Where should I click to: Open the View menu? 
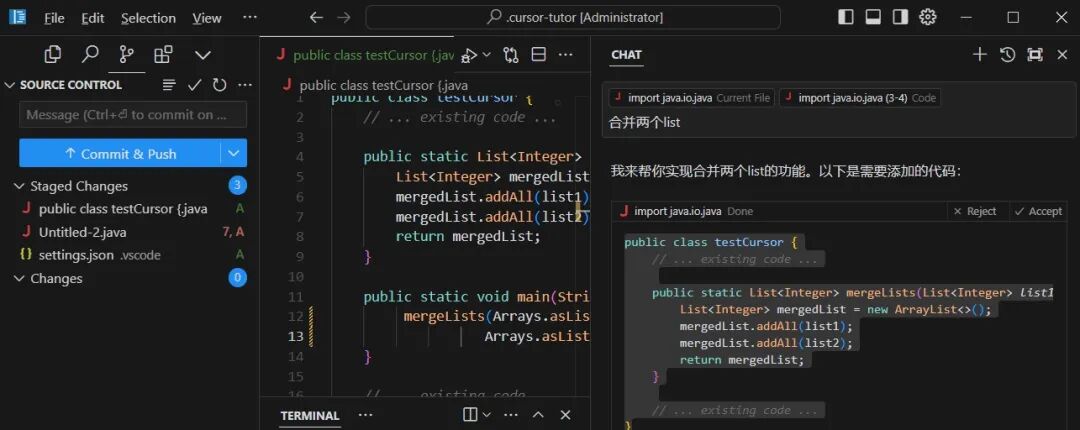[207, 18]
